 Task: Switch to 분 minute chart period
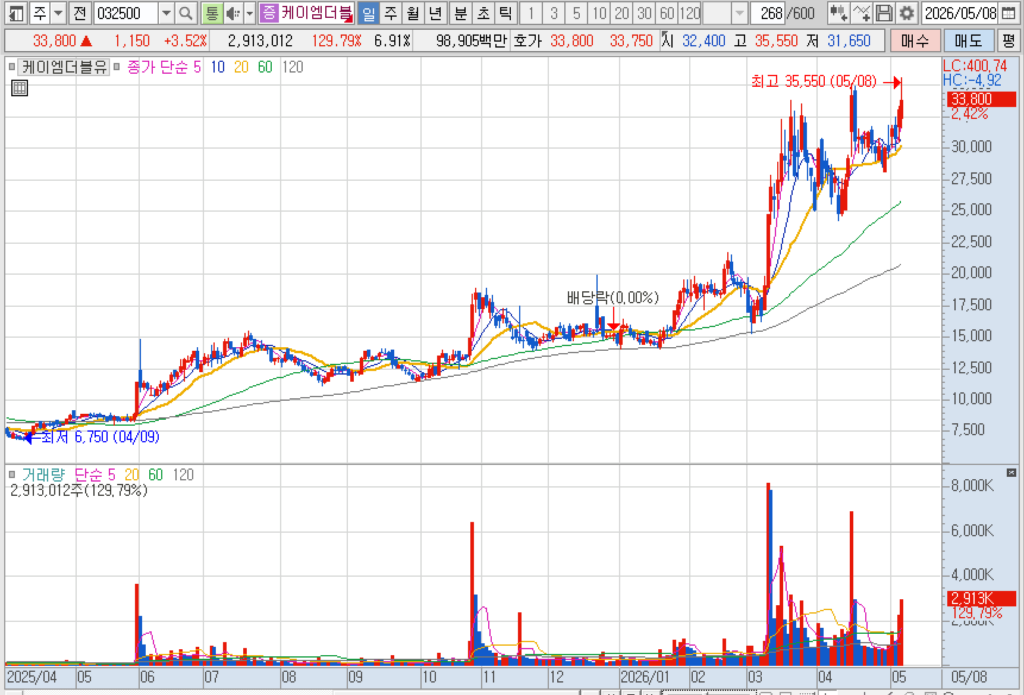coord(460,12)
